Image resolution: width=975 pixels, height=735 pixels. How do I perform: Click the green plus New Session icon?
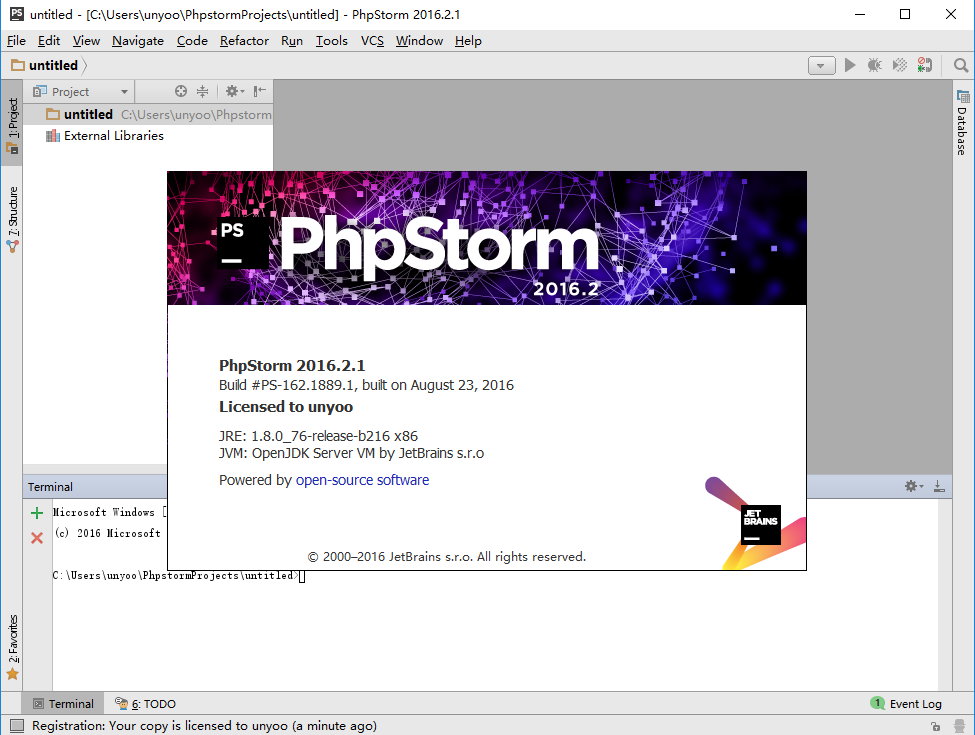pyautogui.click(x=37, y=513)
